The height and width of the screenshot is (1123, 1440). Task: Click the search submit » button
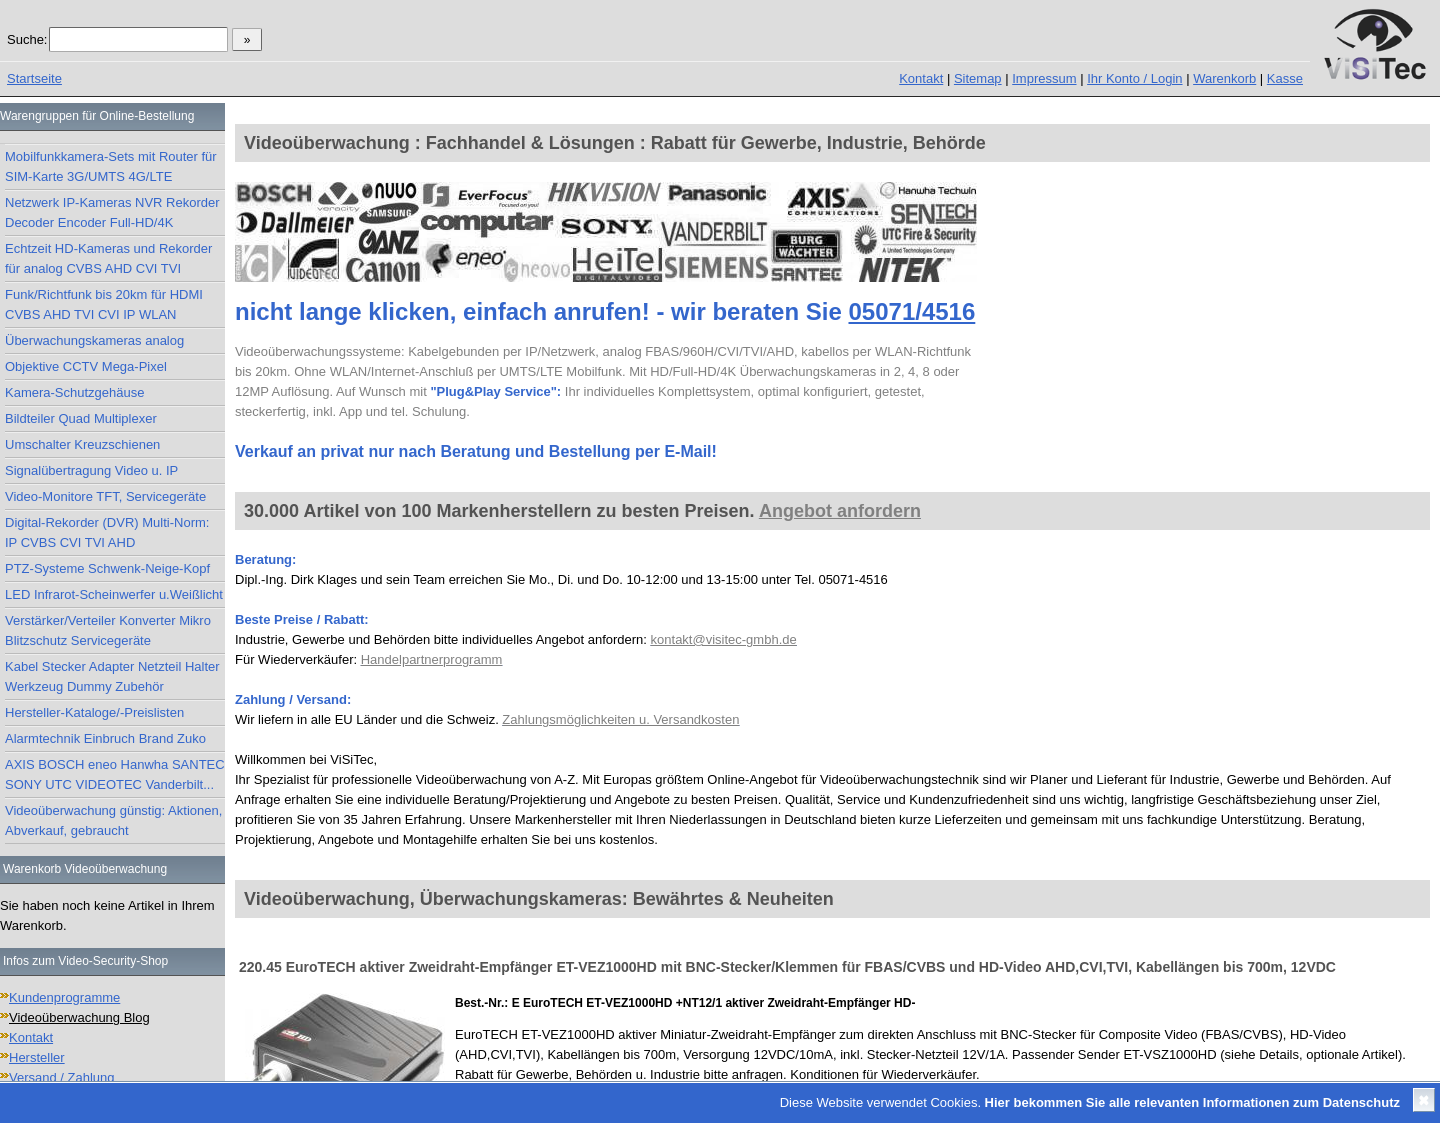(x=247, y=39)
